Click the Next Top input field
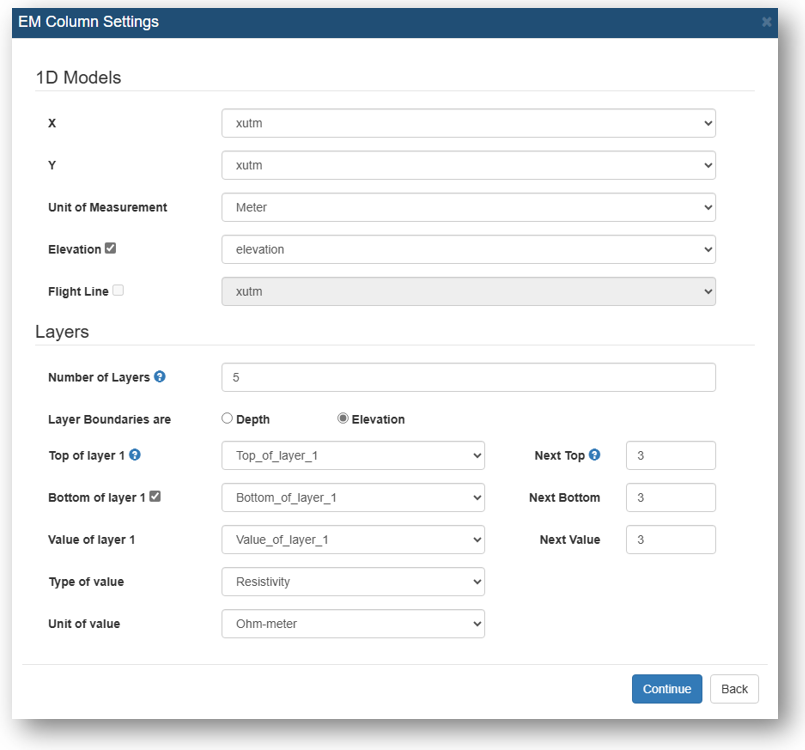The width and height of the screenshot is (805, 750). point(670,455)
